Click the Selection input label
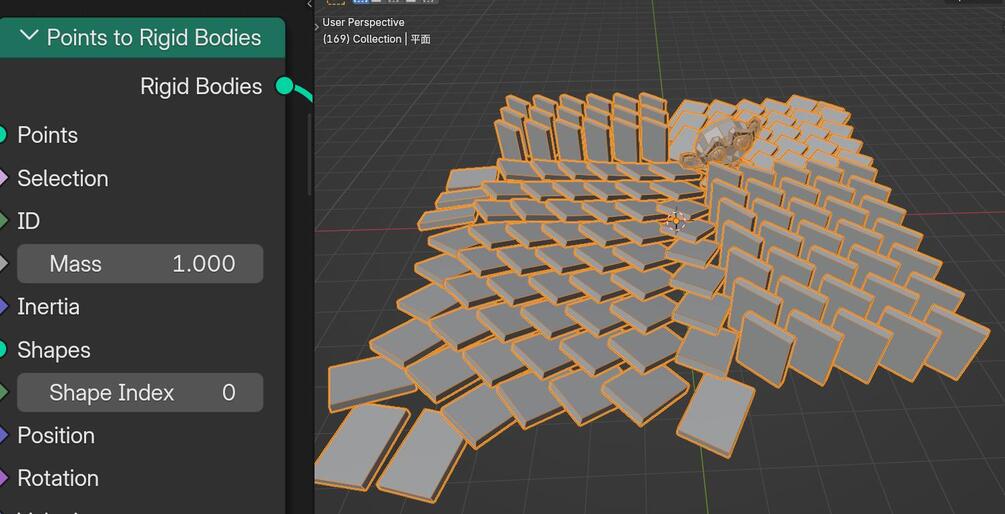Viewport: 1005px width, 514px height. pyautogui.click(x=63, y=178)
